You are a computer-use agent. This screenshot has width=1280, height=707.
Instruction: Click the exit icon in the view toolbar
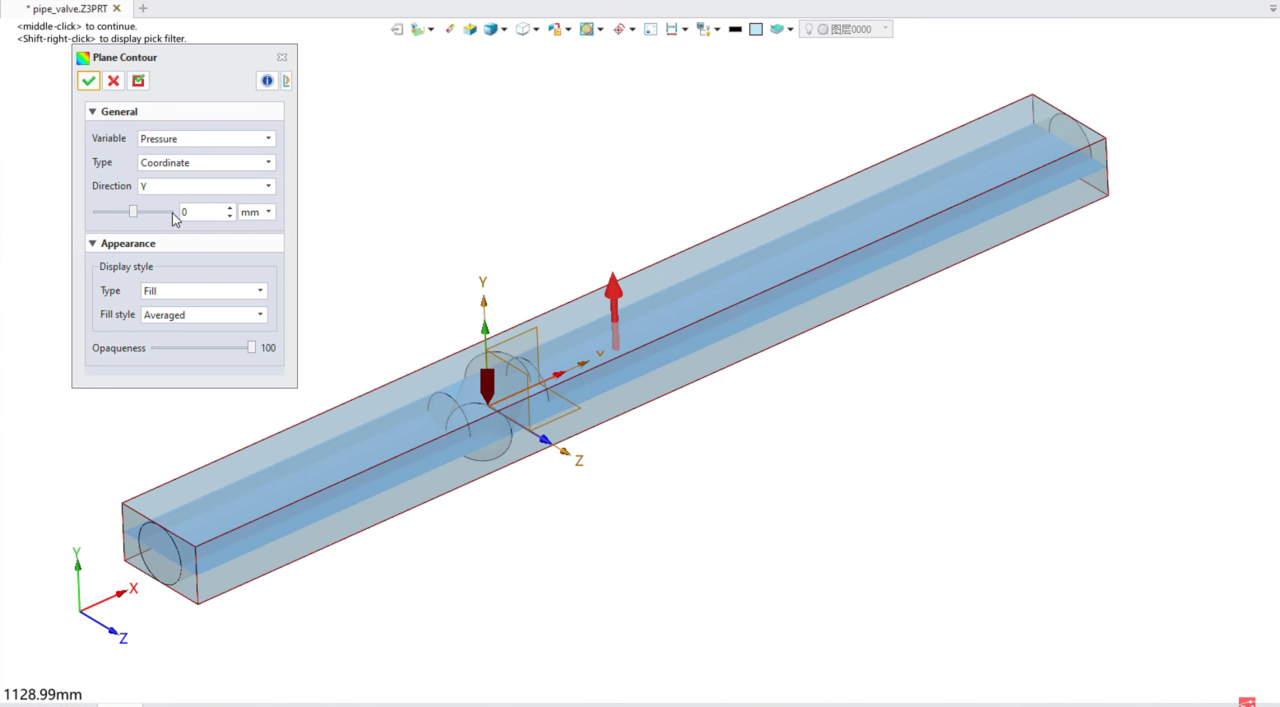point(397,29)
